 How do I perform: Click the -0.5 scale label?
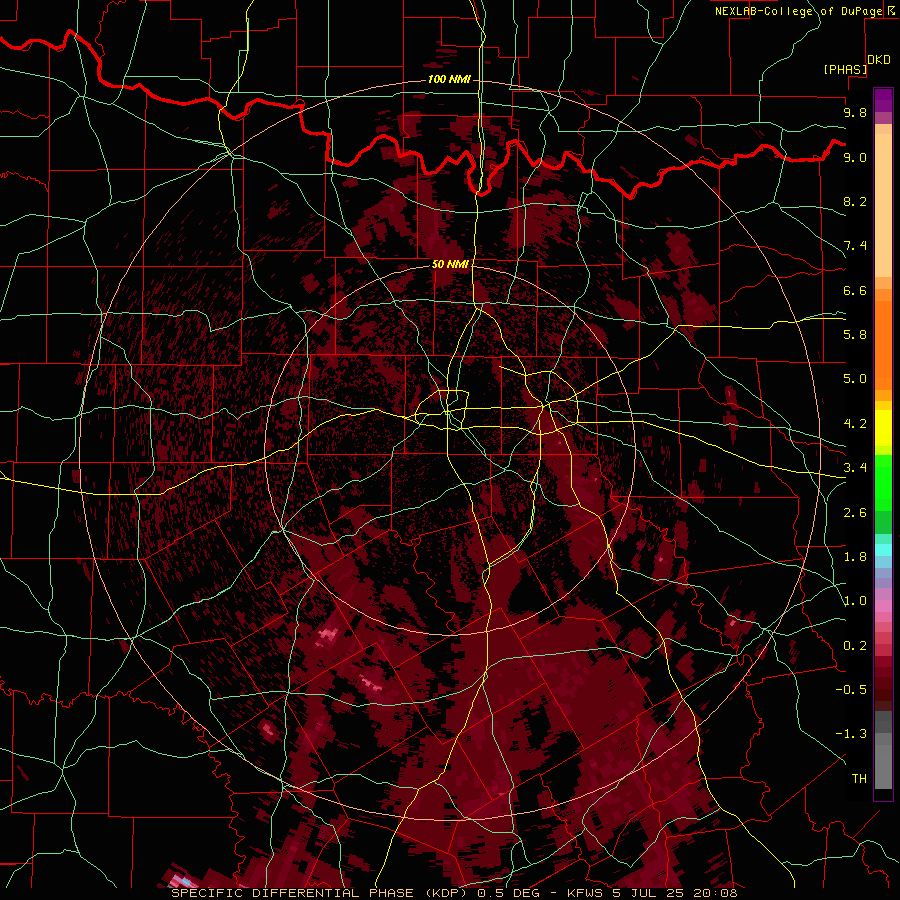851,690
